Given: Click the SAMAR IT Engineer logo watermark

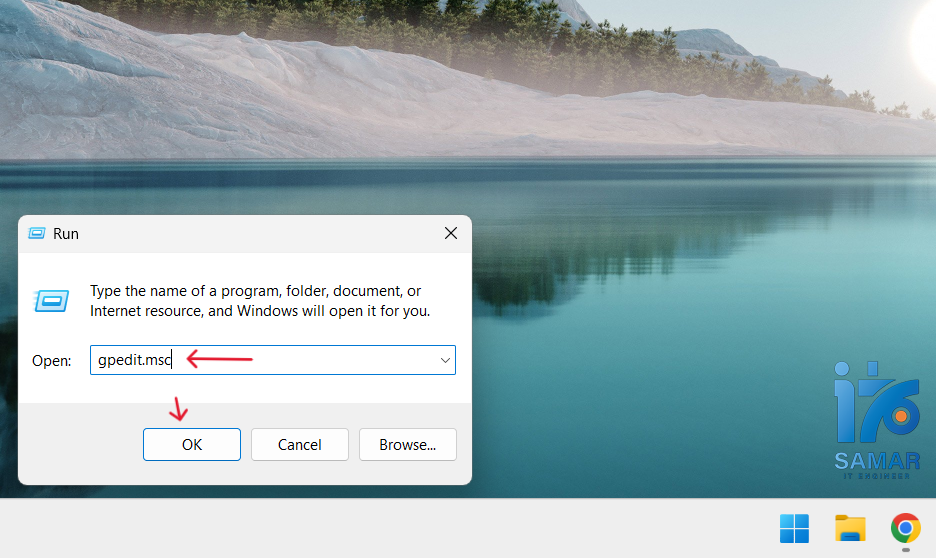Looking at the screenshot, I should tap(877, 420).
